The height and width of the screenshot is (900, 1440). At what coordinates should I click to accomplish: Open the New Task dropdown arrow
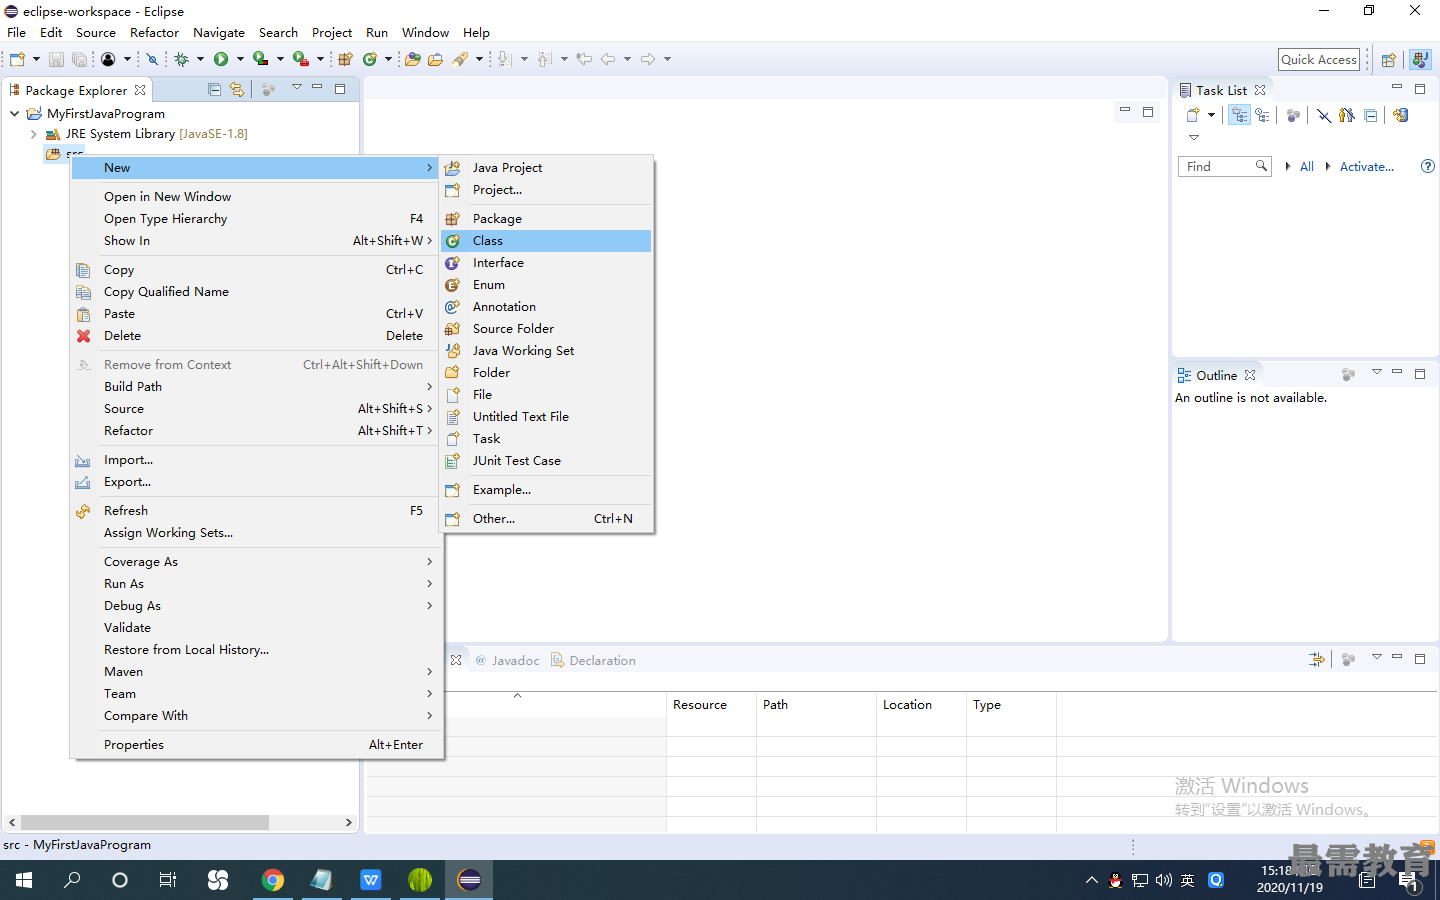[1211, 115]
